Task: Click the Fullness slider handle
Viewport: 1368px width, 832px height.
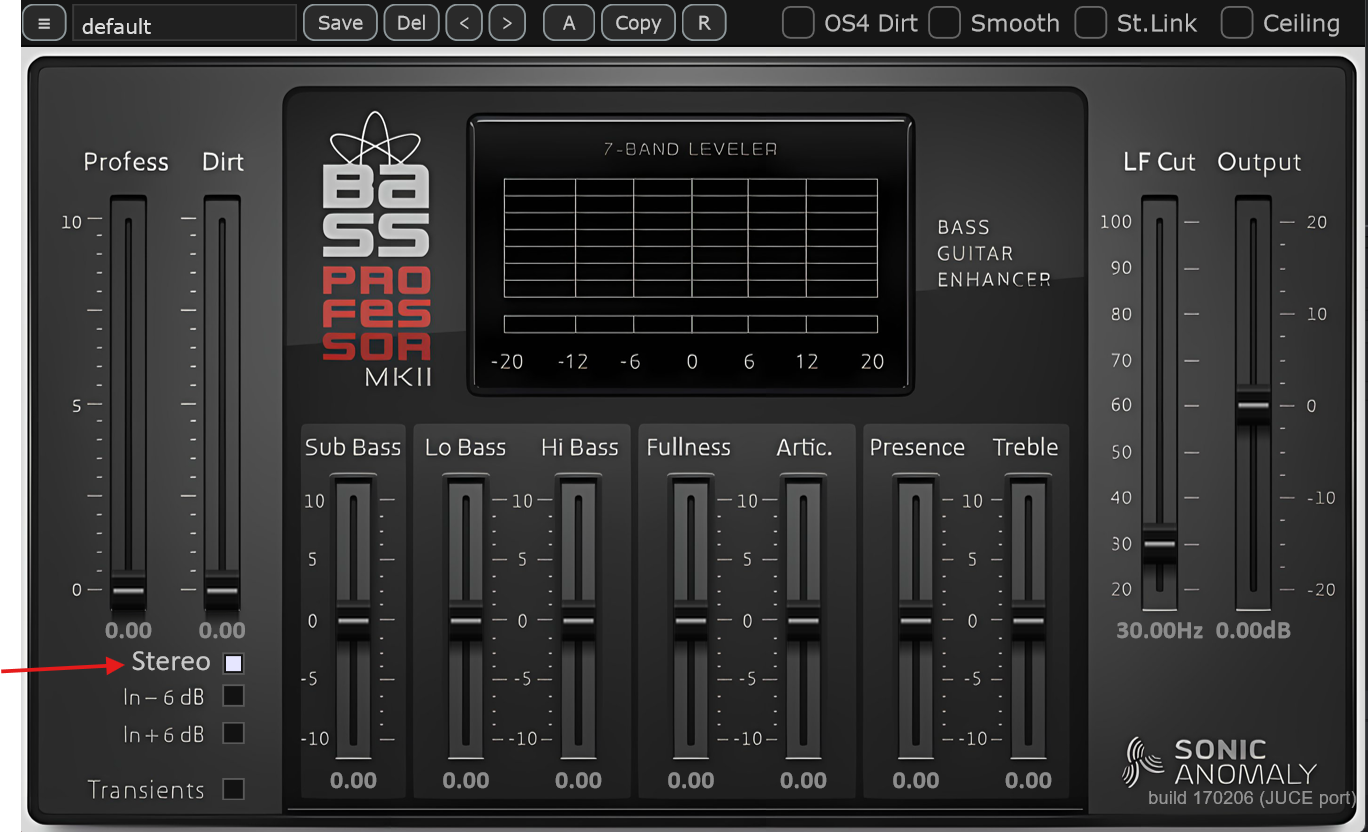Action: click(690, 621)
